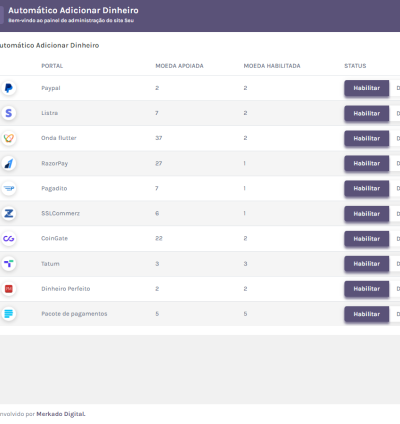Click the Paypal logo icon

pyautogui.click(x=9, y=88)
